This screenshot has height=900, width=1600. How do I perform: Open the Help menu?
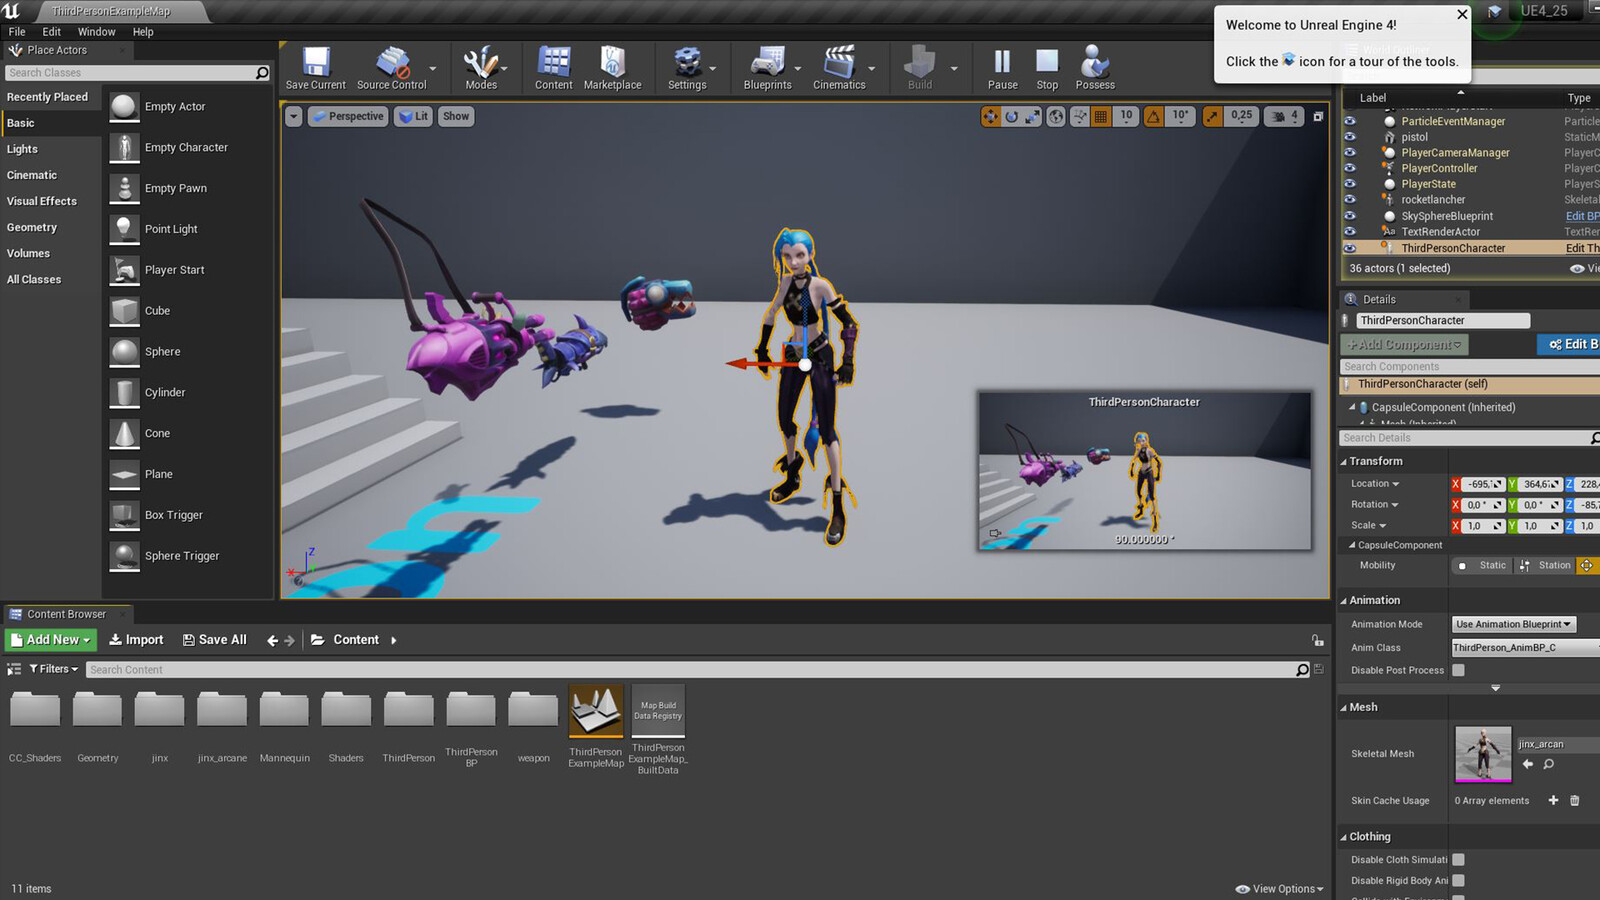pos(143,32)
